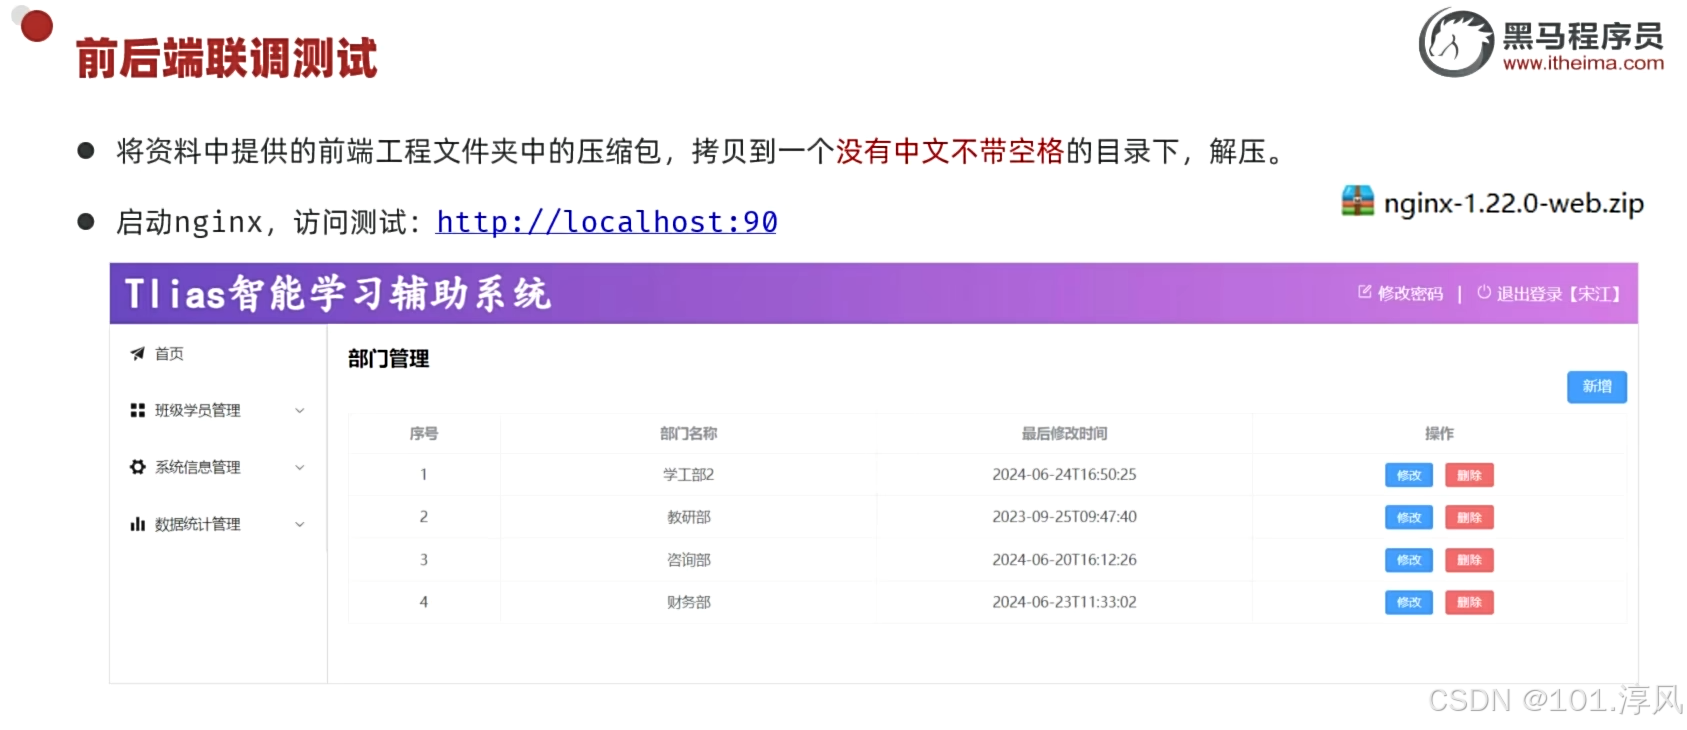Click the 部门名称 column header
The image size is (1687, 730).
(689, 434)
